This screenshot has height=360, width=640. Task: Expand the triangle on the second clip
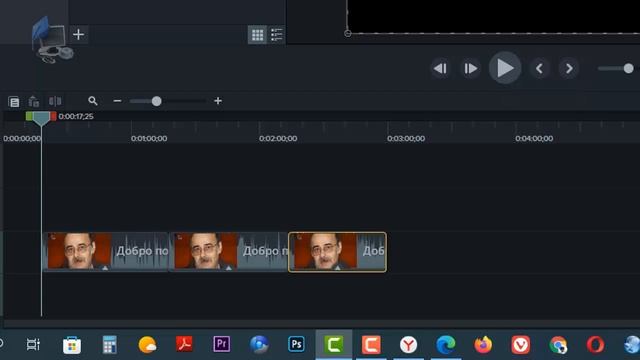[x=229, y=268]
